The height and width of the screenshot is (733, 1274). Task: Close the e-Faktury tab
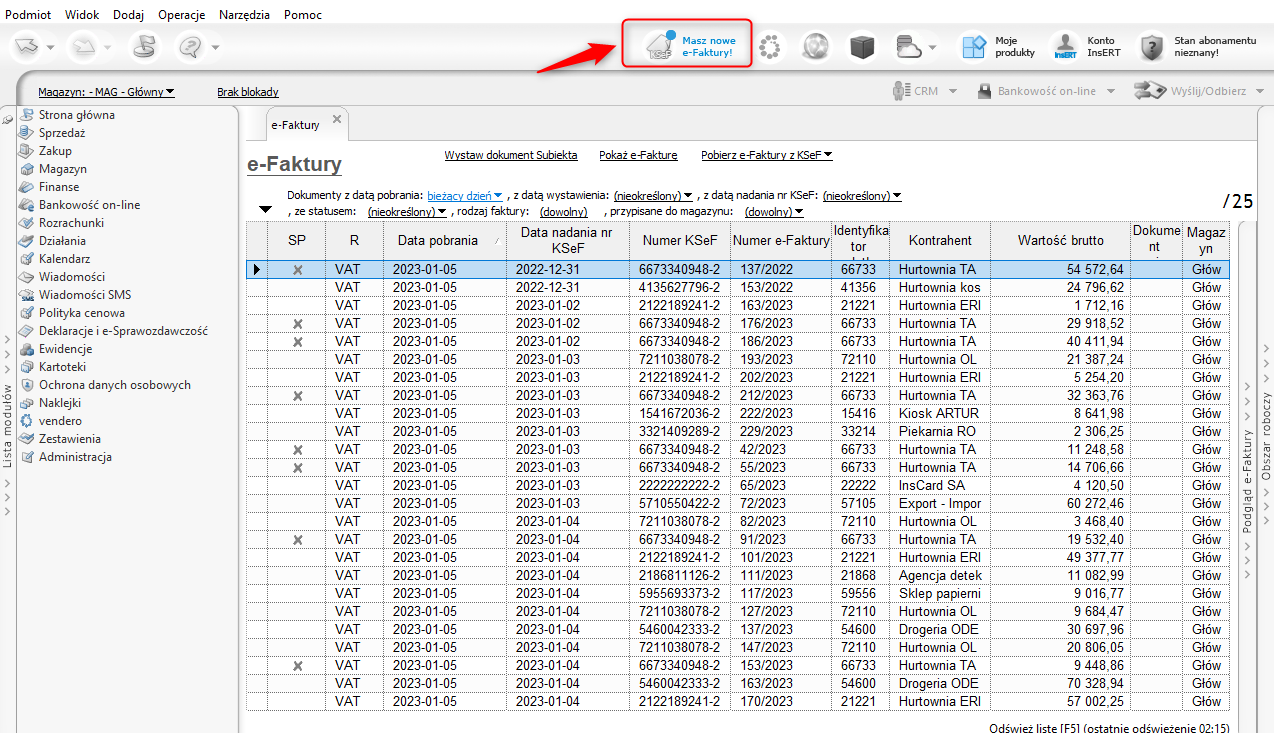[x=337, y=120]
